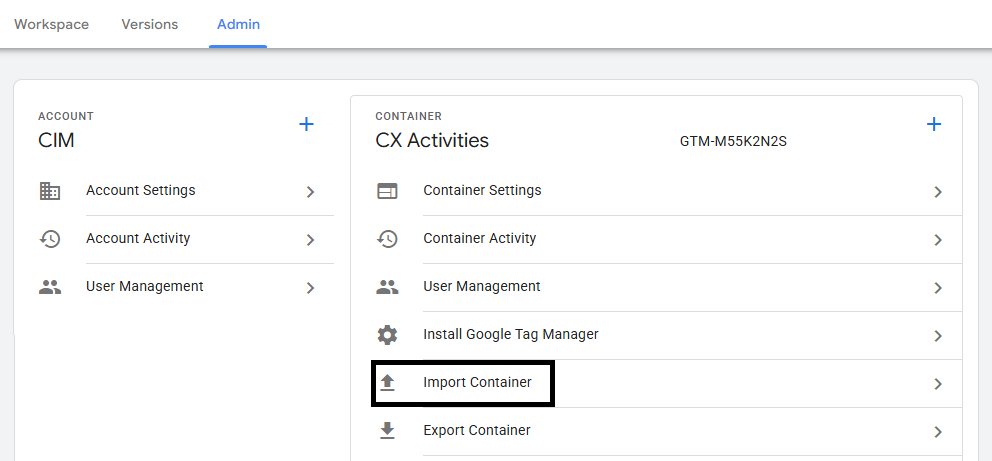
Task: Open the Admin tab
Action: pyautogui.click(x=239, y=24)
